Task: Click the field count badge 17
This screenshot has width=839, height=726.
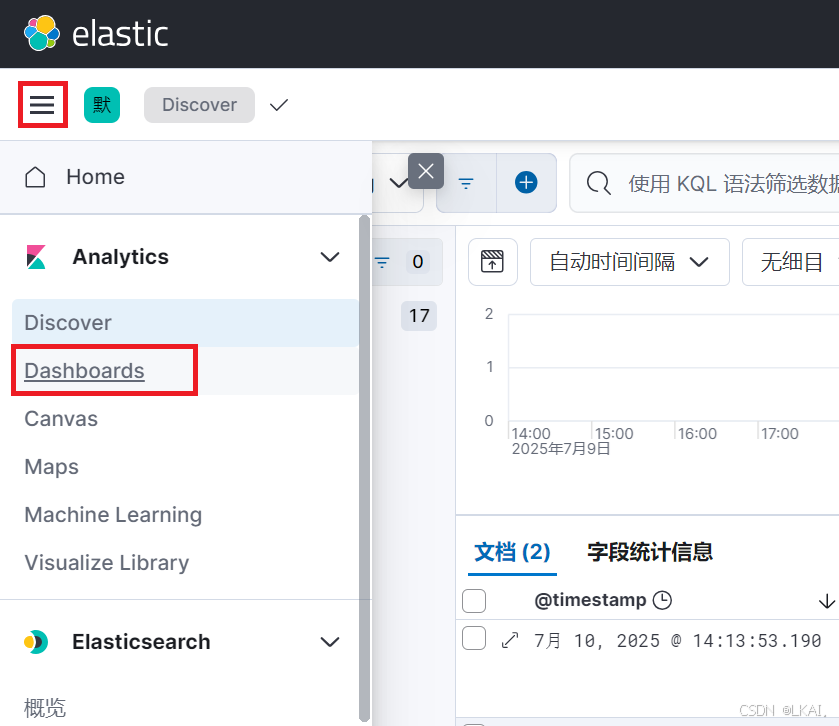Action: tap(419, 316)
